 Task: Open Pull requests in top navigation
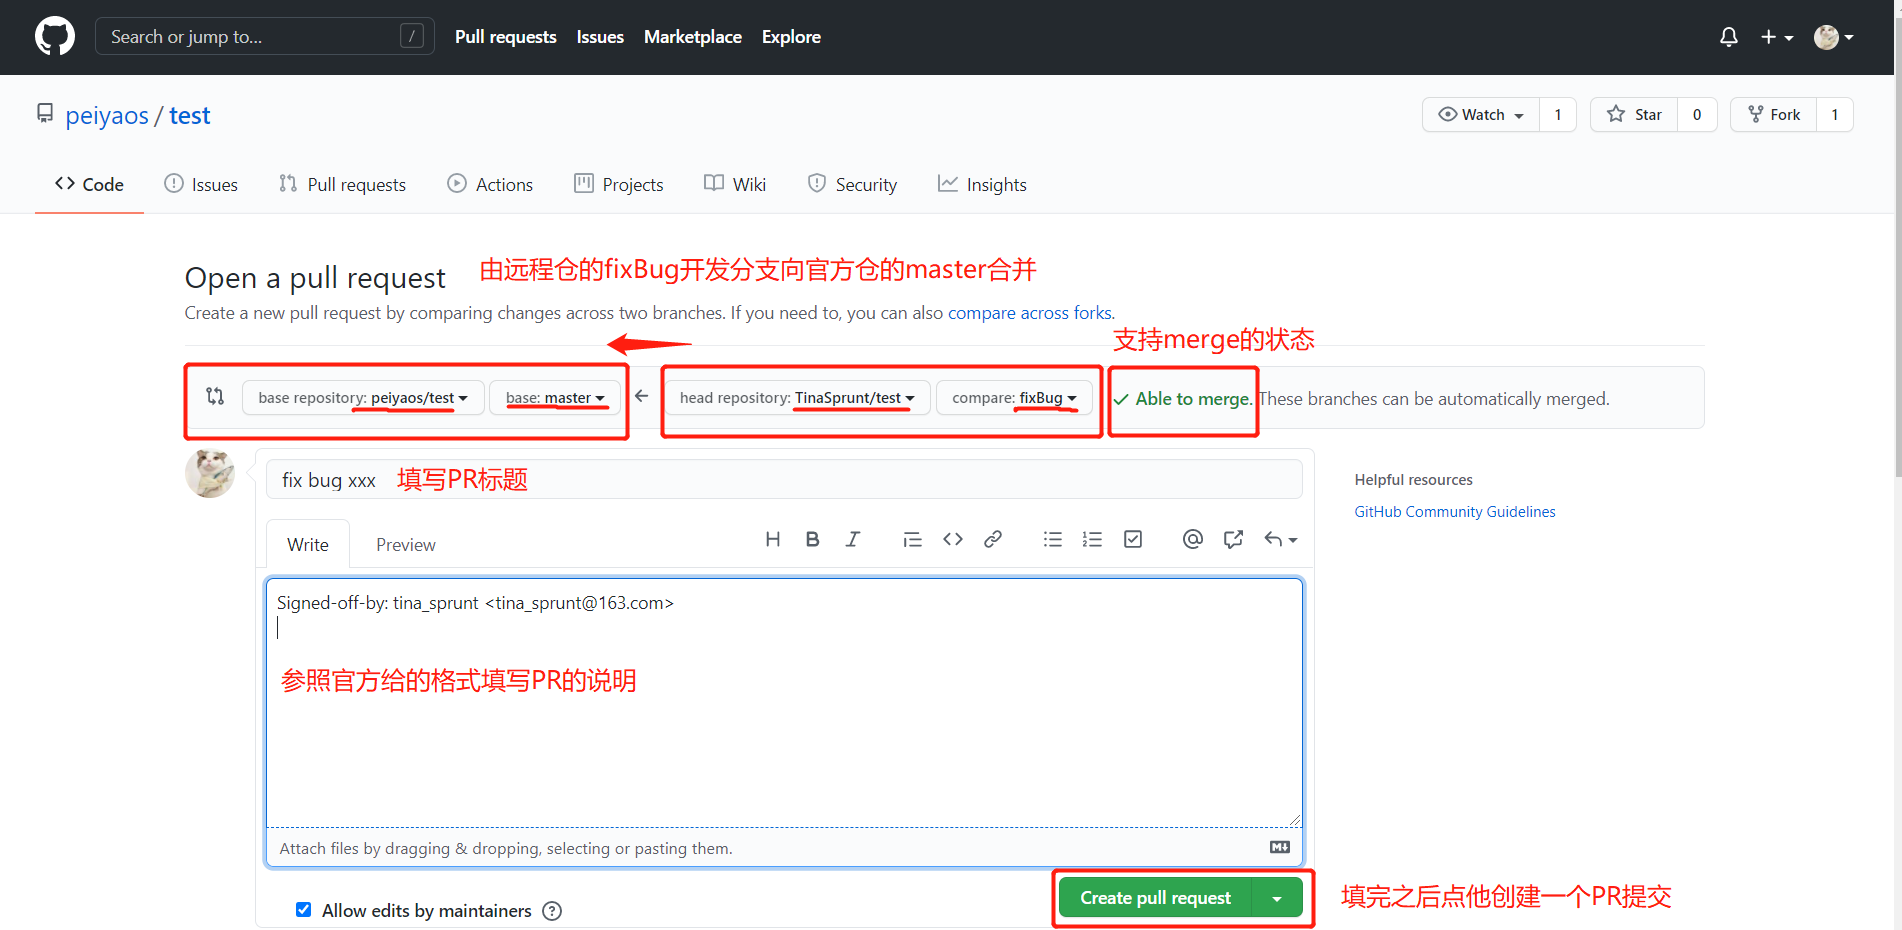point(505,37)
